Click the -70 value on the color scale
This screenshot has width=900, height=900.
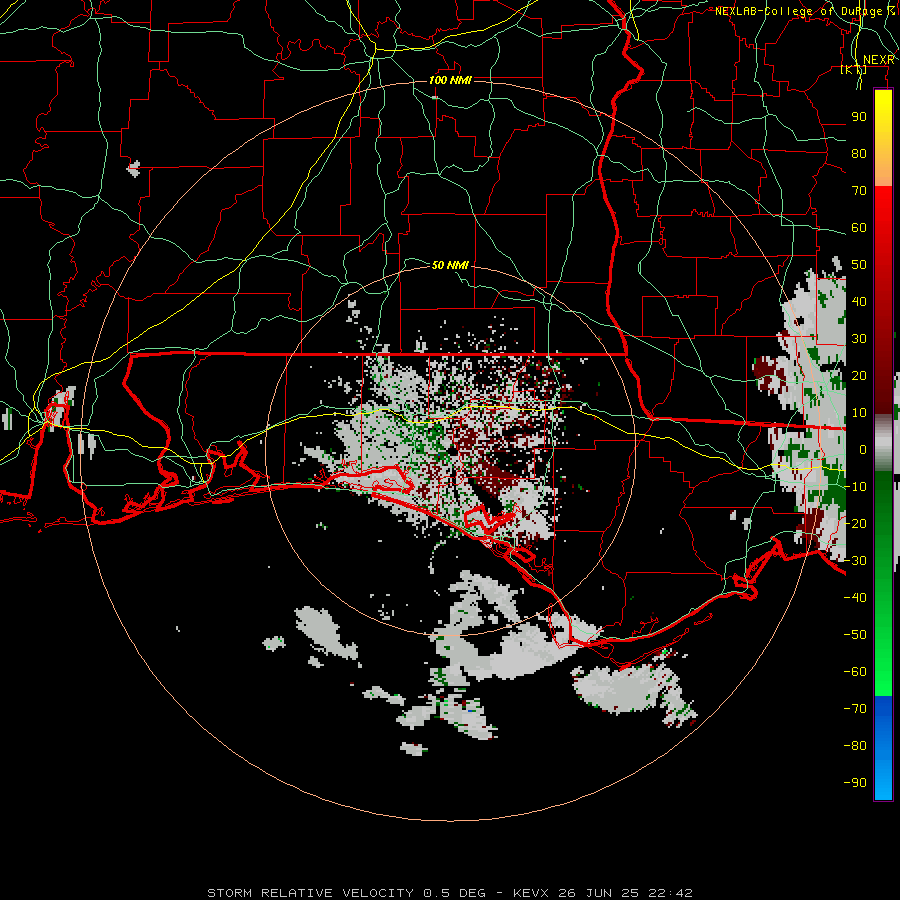[855, 709]
